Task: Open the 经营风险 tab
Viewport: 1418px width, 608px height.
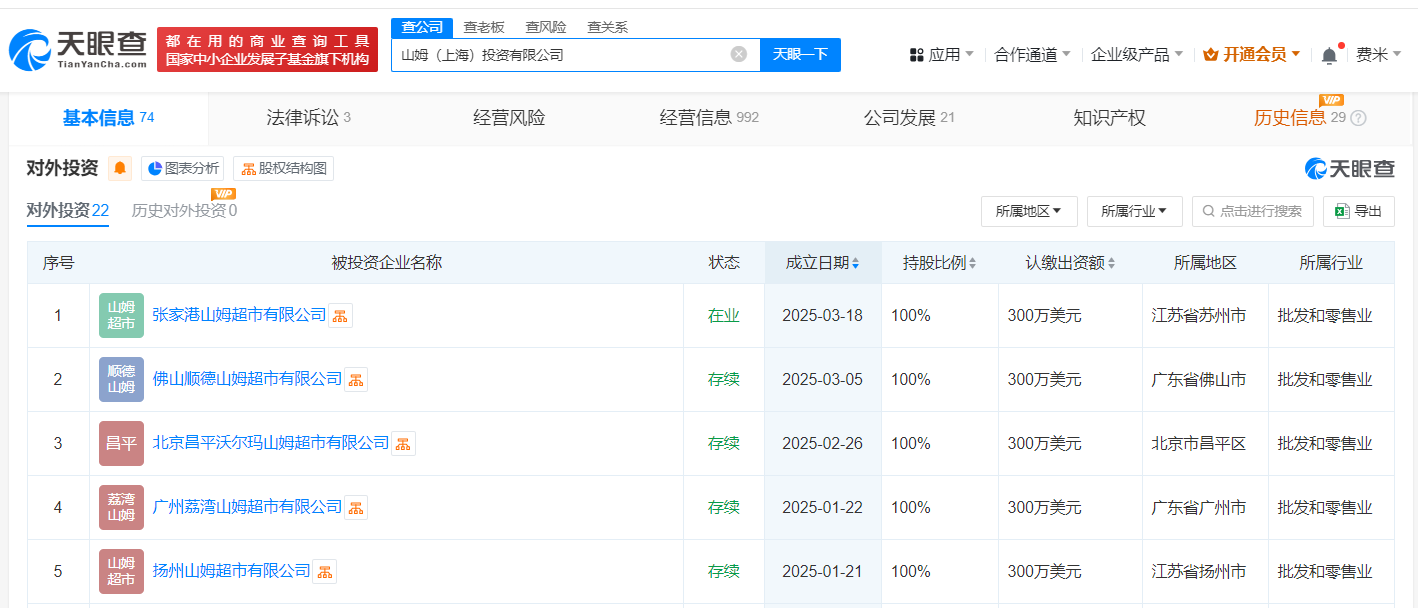Action: tap(509, 118)
